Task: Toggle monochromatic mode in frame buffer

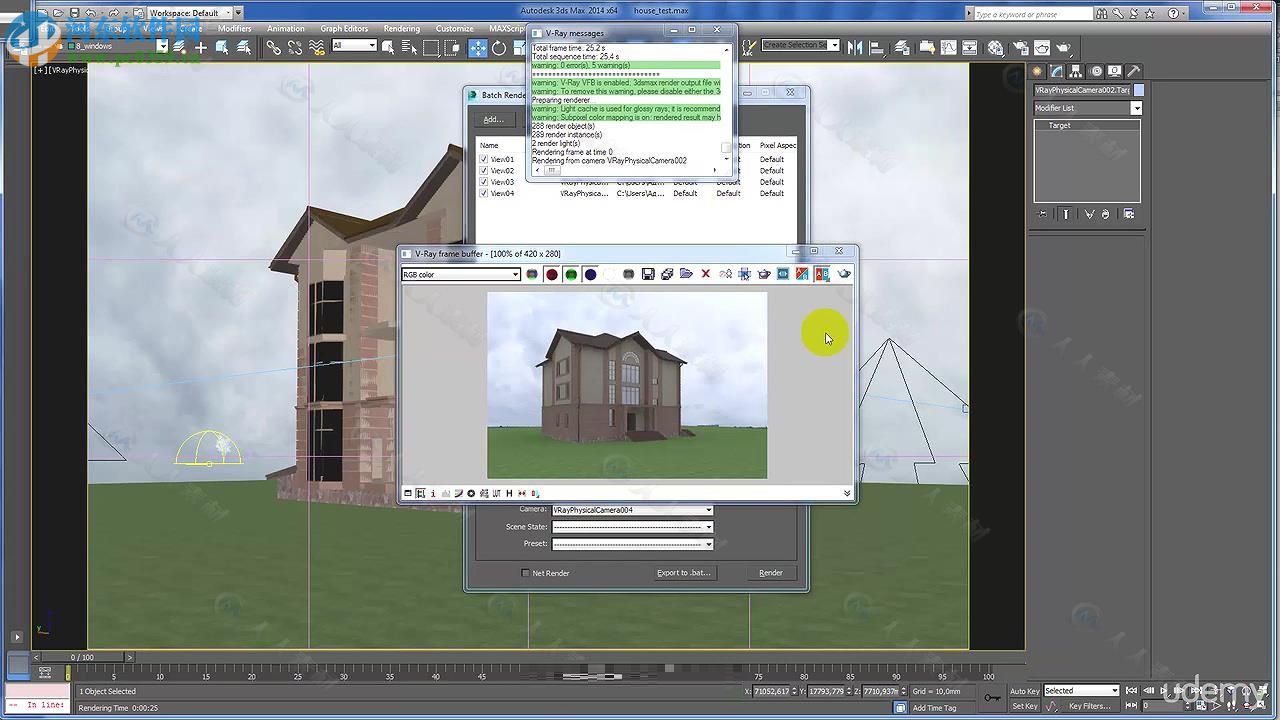Action: 628,274
